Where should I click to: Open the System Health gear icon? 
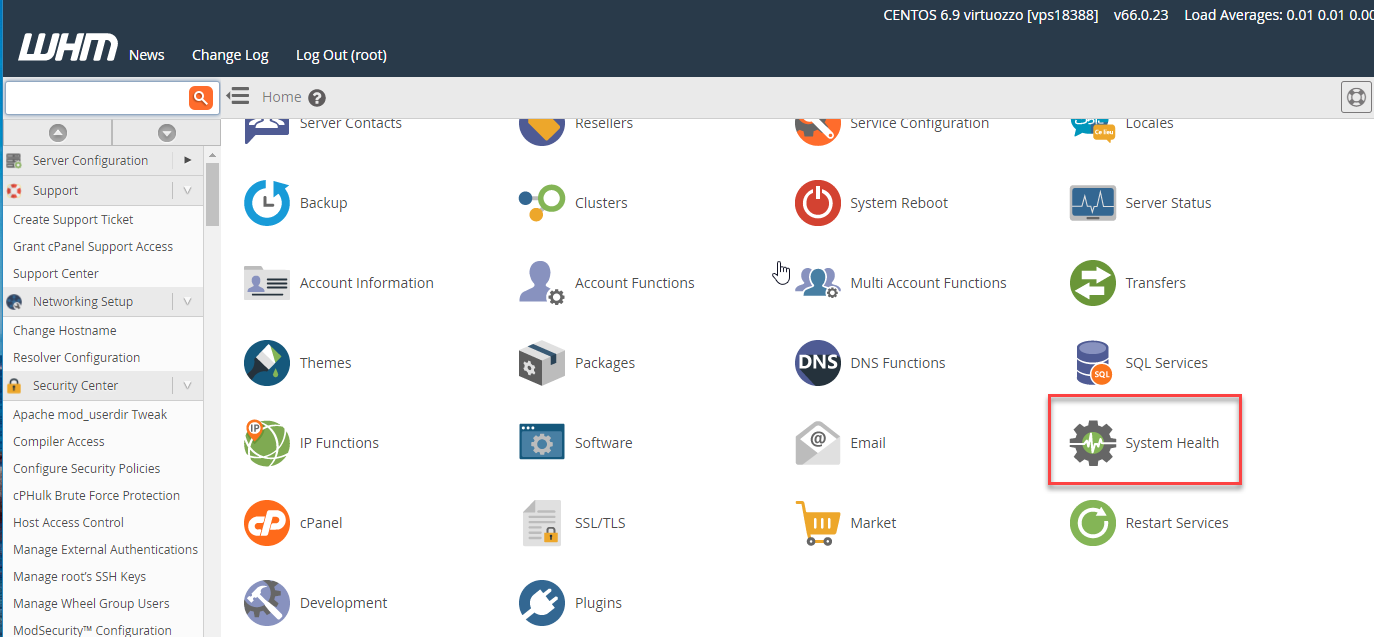click(x=1092, y=443)
